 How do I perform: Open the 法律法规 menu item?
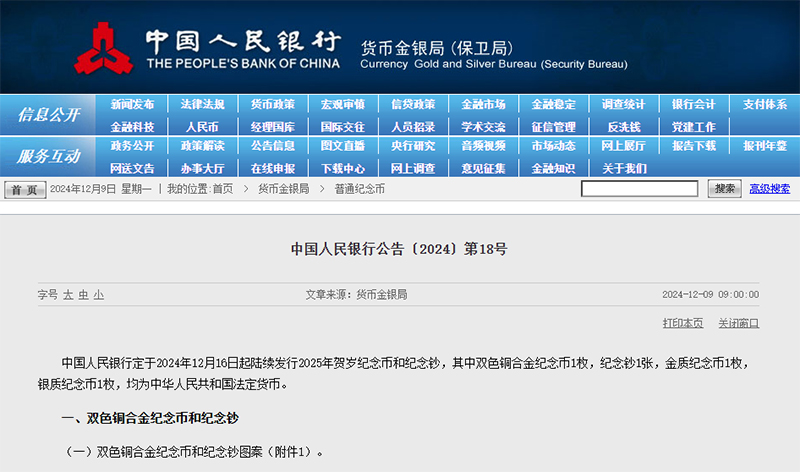203,104
